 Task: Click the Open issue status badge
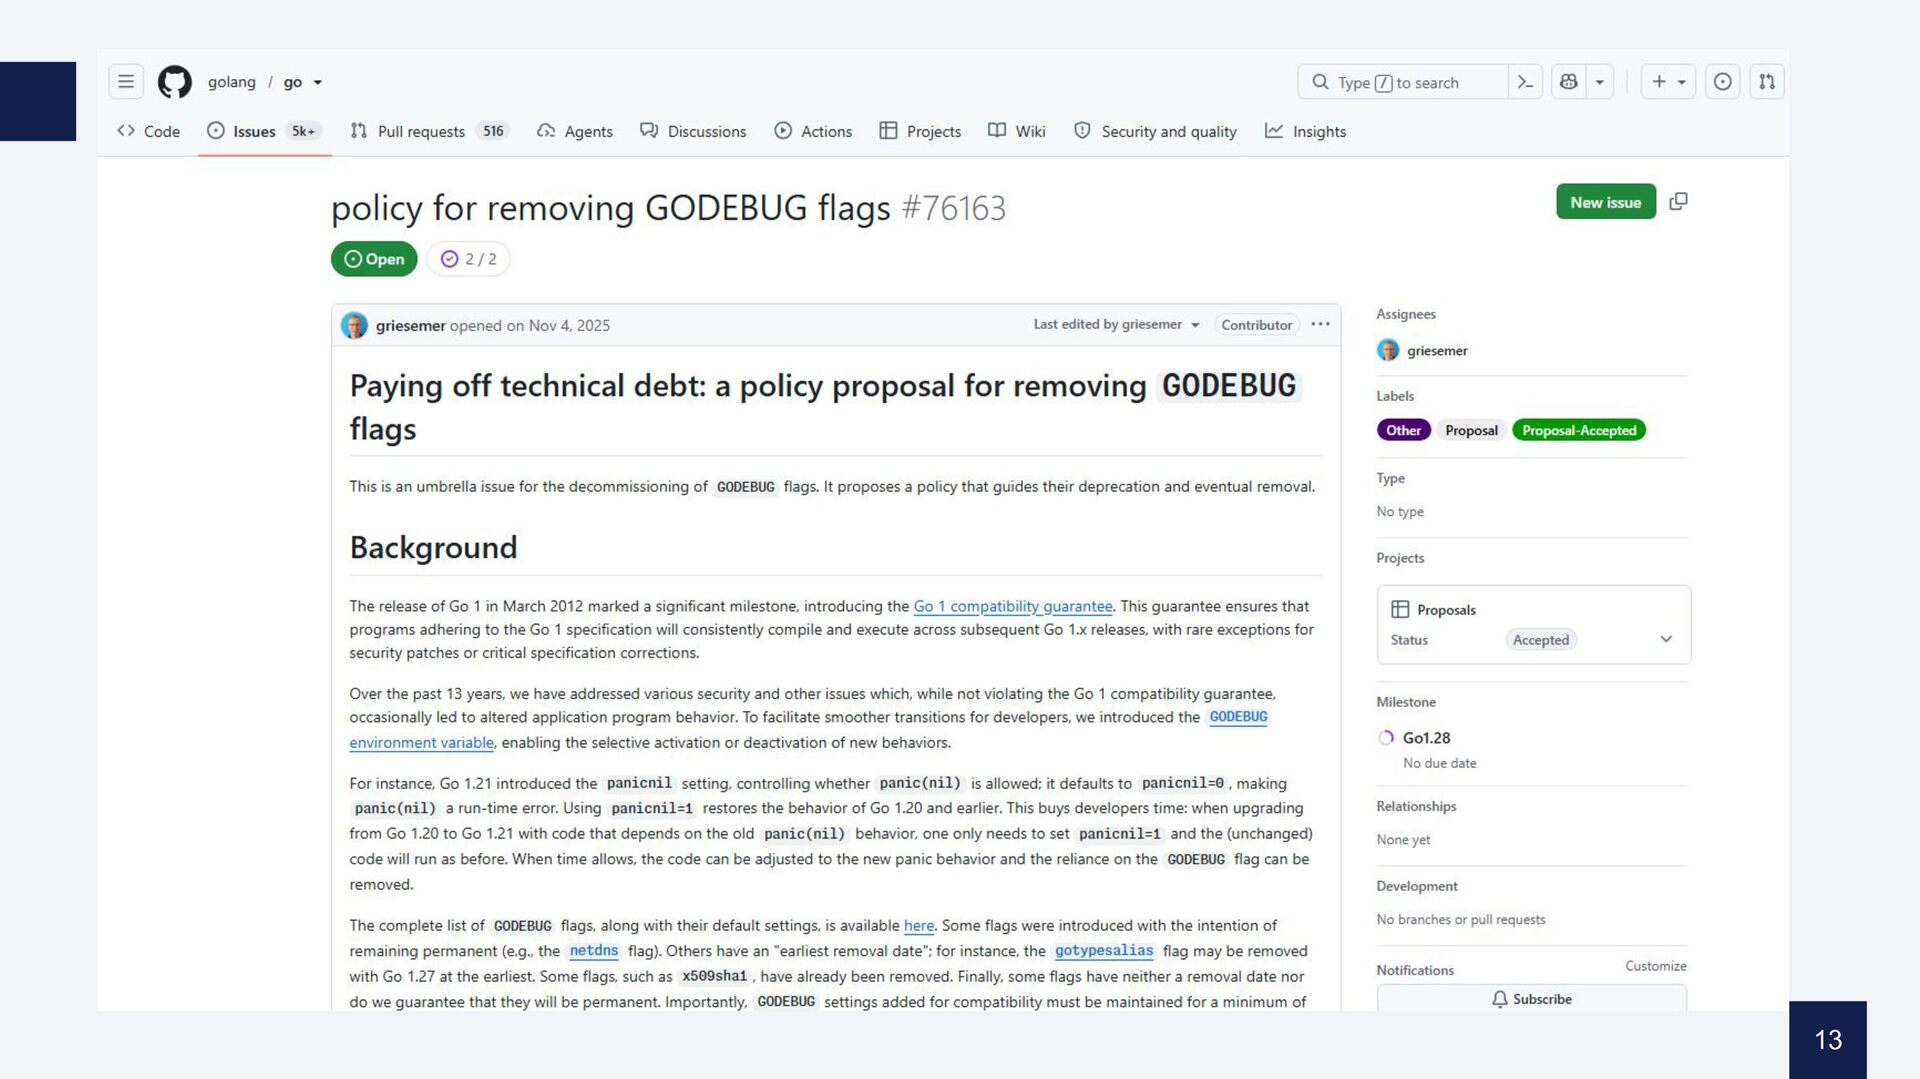tap(374, 259)
